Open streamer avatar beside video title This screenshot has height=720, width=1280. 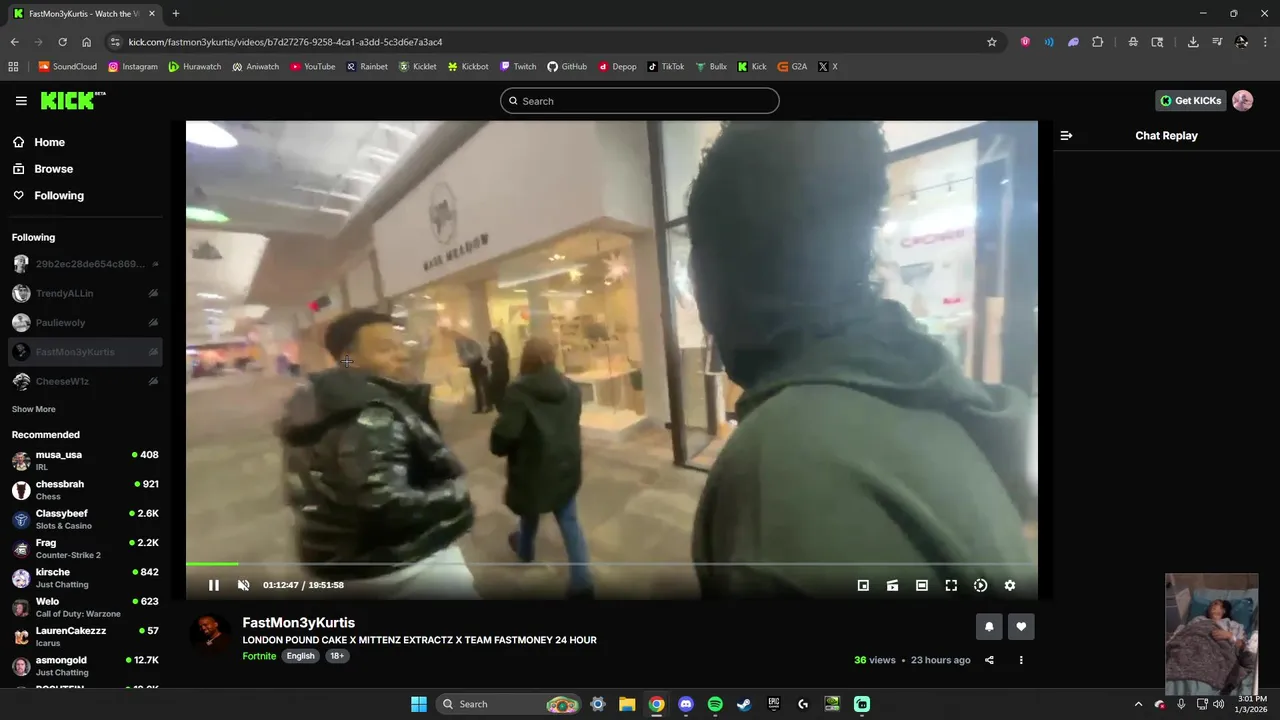(x=211, y=632)
